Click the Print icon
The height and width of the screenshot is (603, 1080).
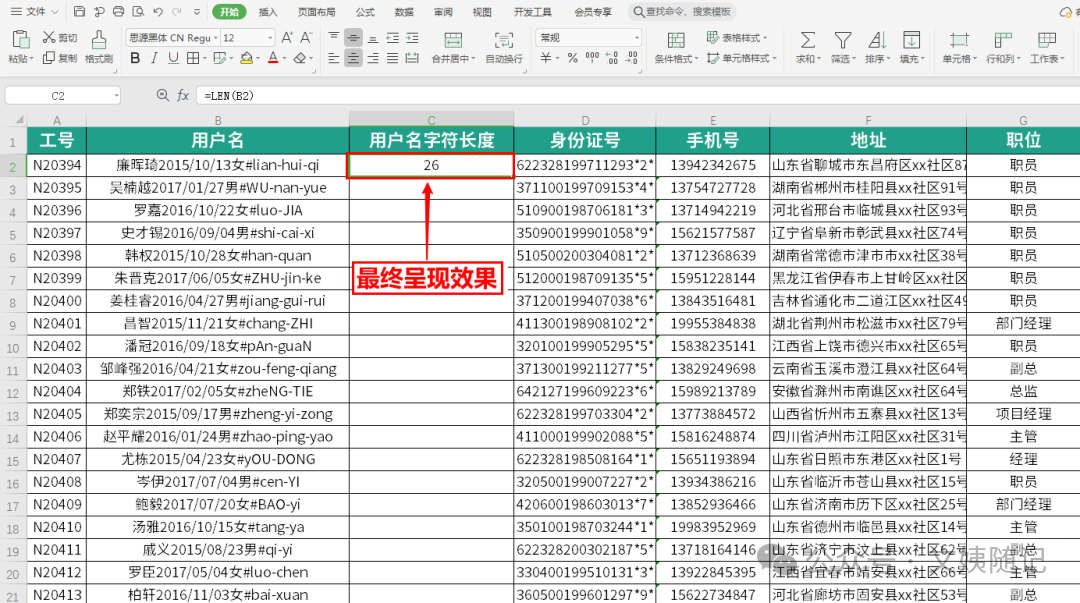(x=118, y=12)
